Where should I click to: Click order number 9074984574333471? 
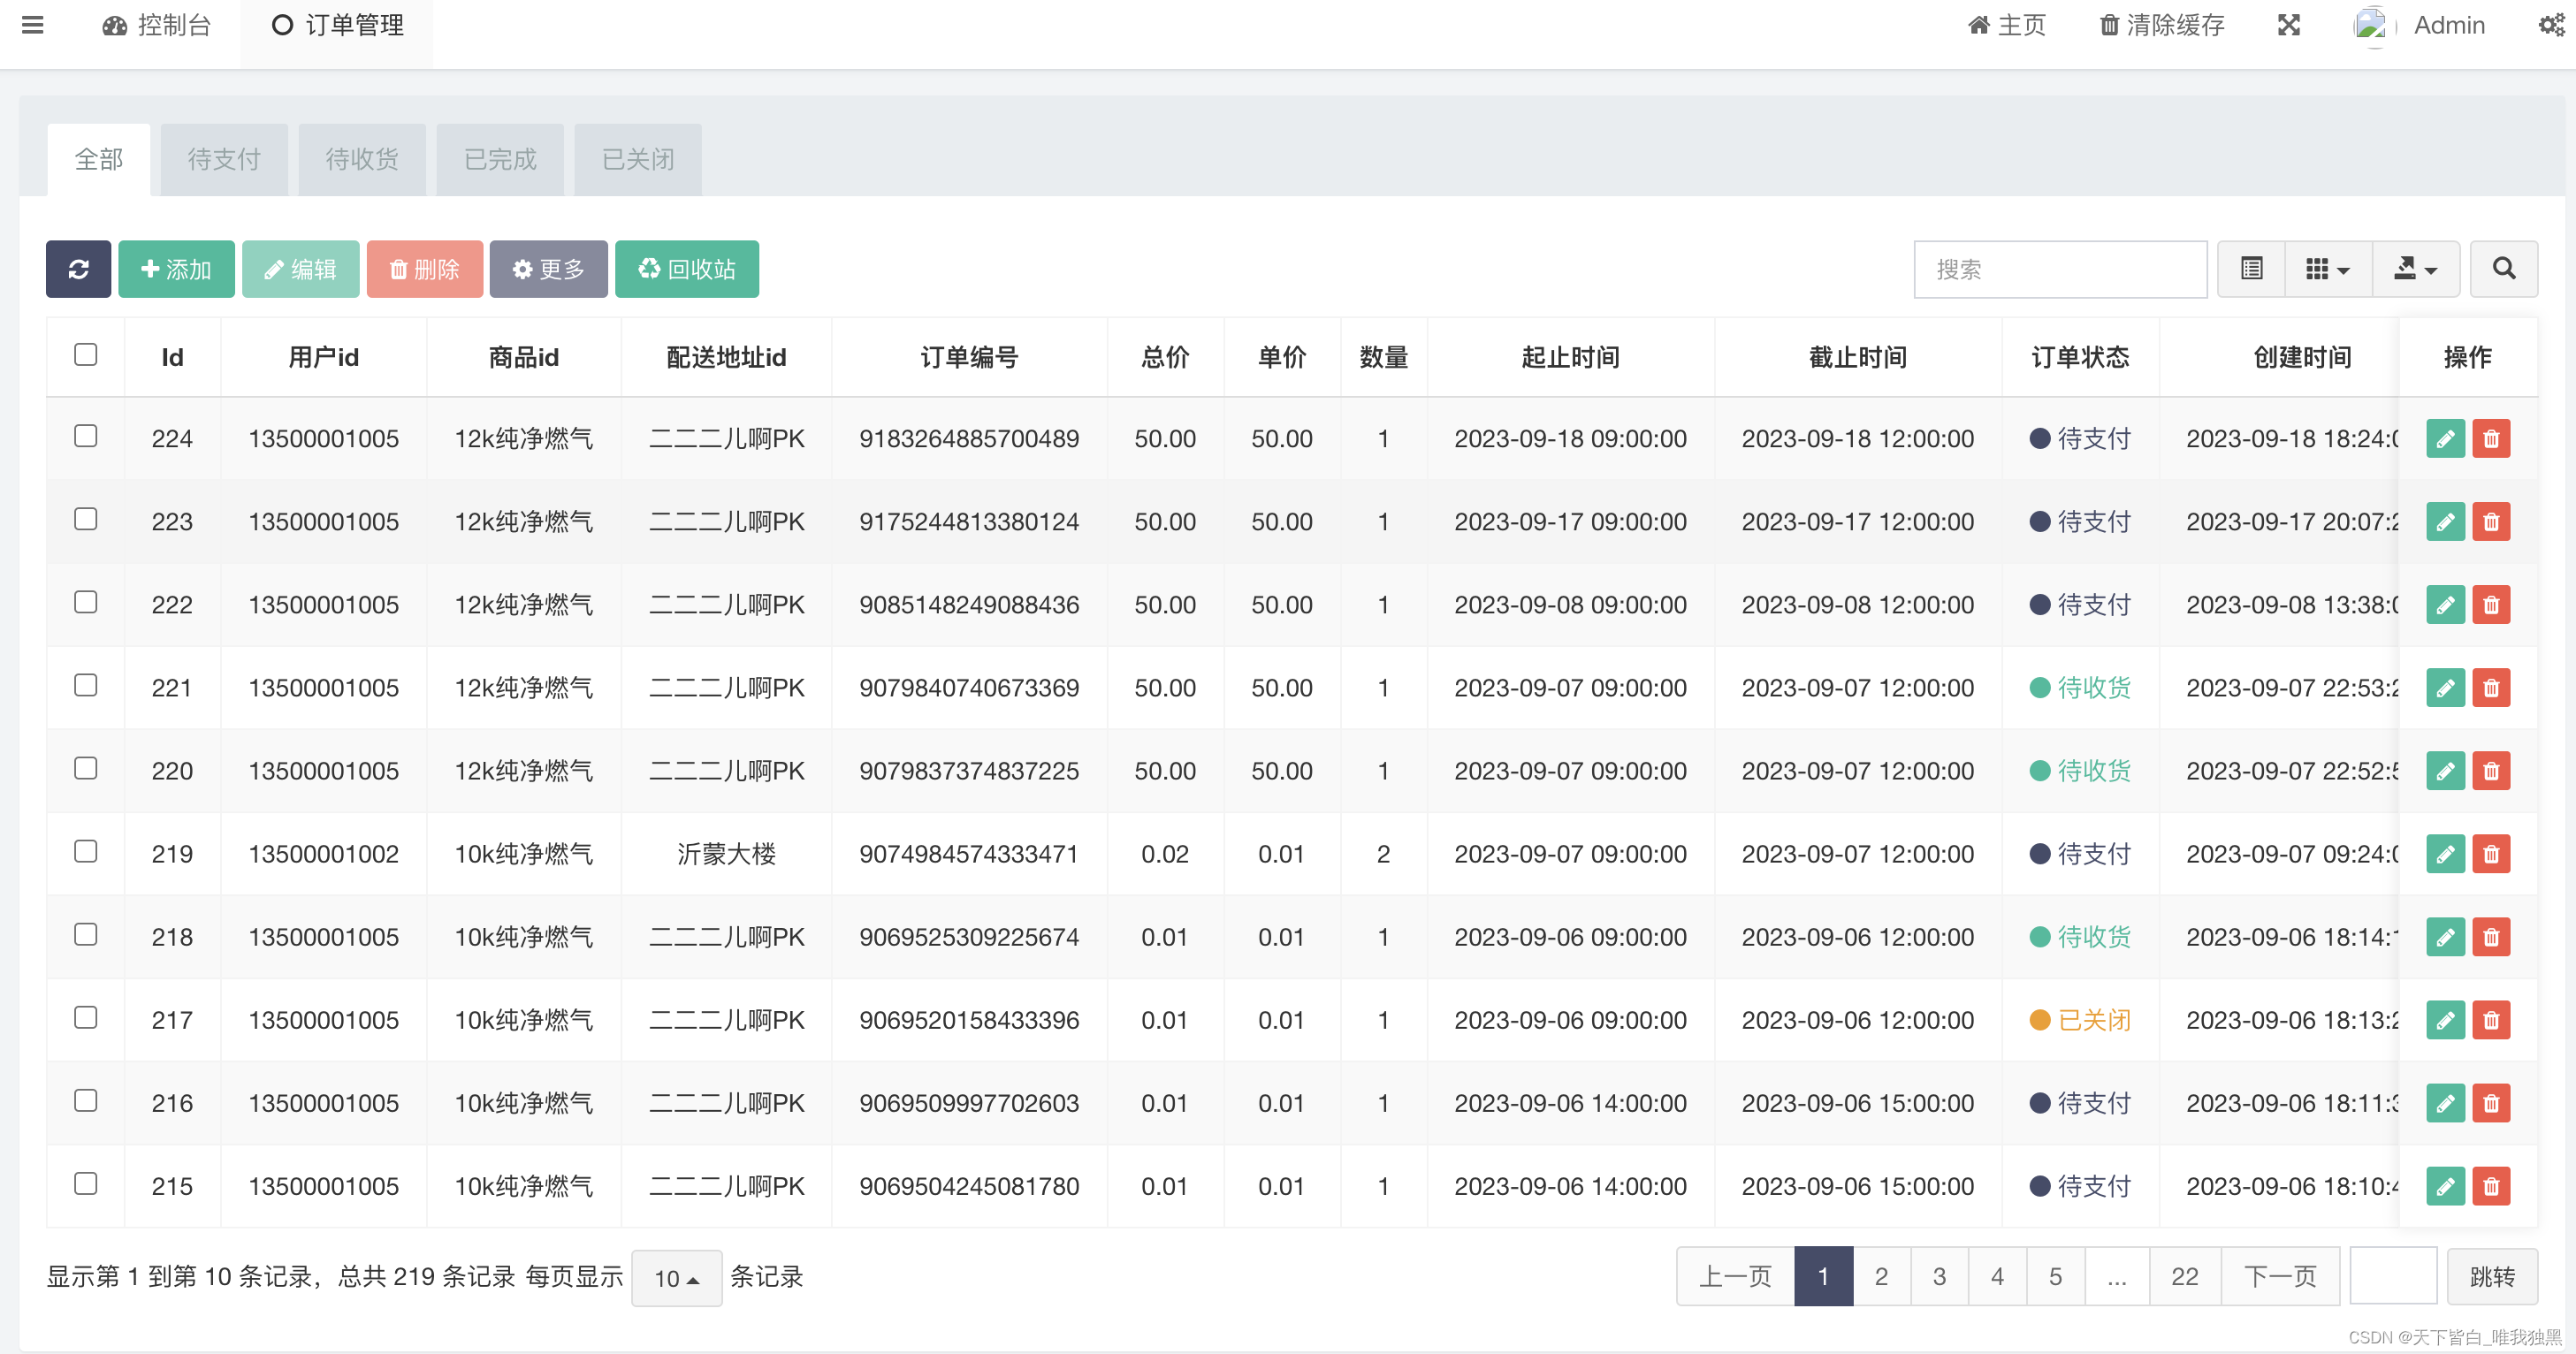tap(969, 854)
